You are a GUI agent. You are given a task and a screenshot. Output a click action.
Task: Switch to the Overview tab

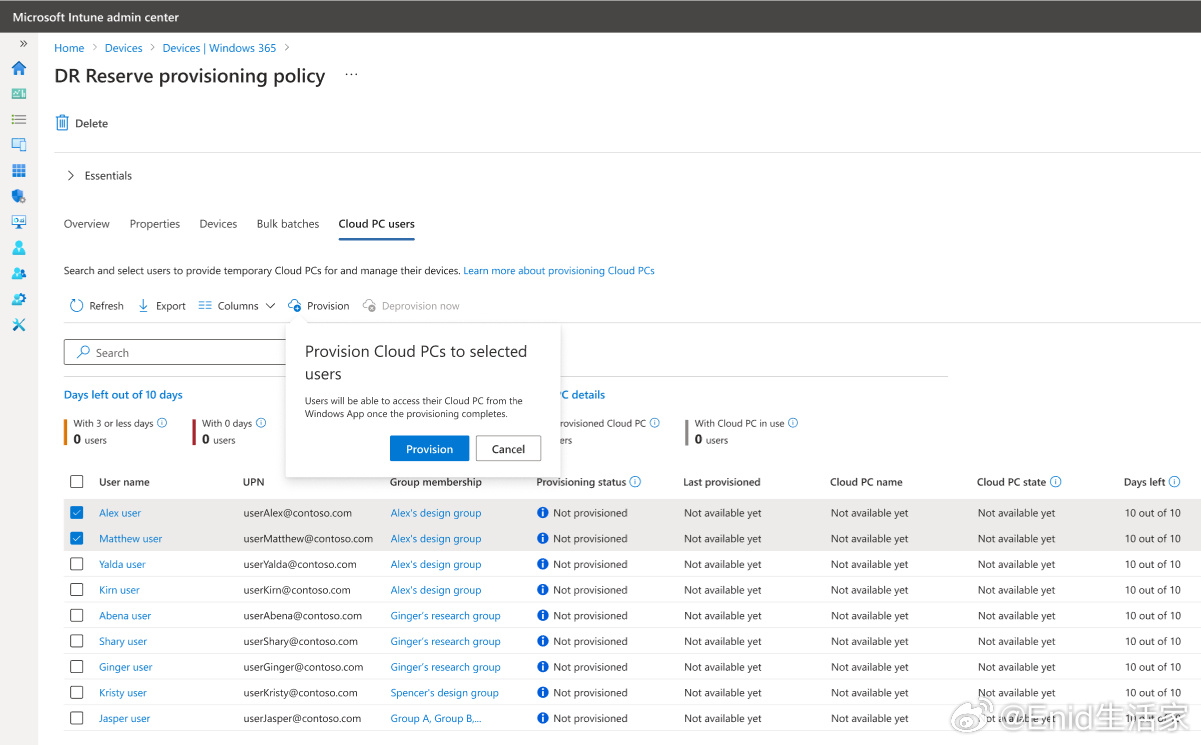[x=87, y=224]
